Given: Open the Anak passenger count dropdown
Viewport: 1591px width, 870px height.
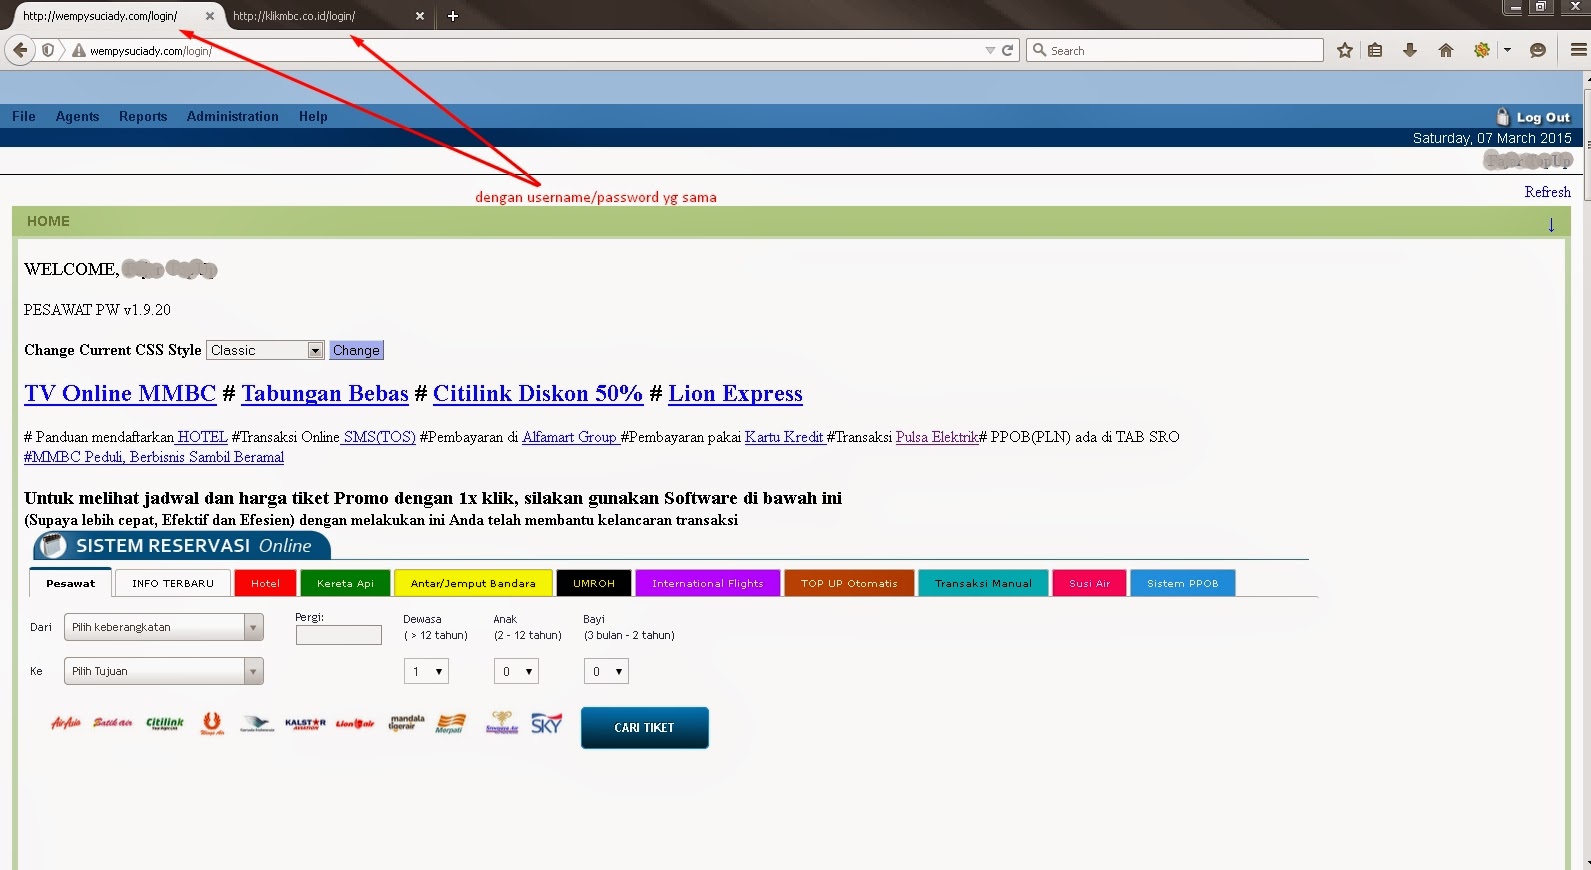Looking at the screenshot, I should [516, 672].
